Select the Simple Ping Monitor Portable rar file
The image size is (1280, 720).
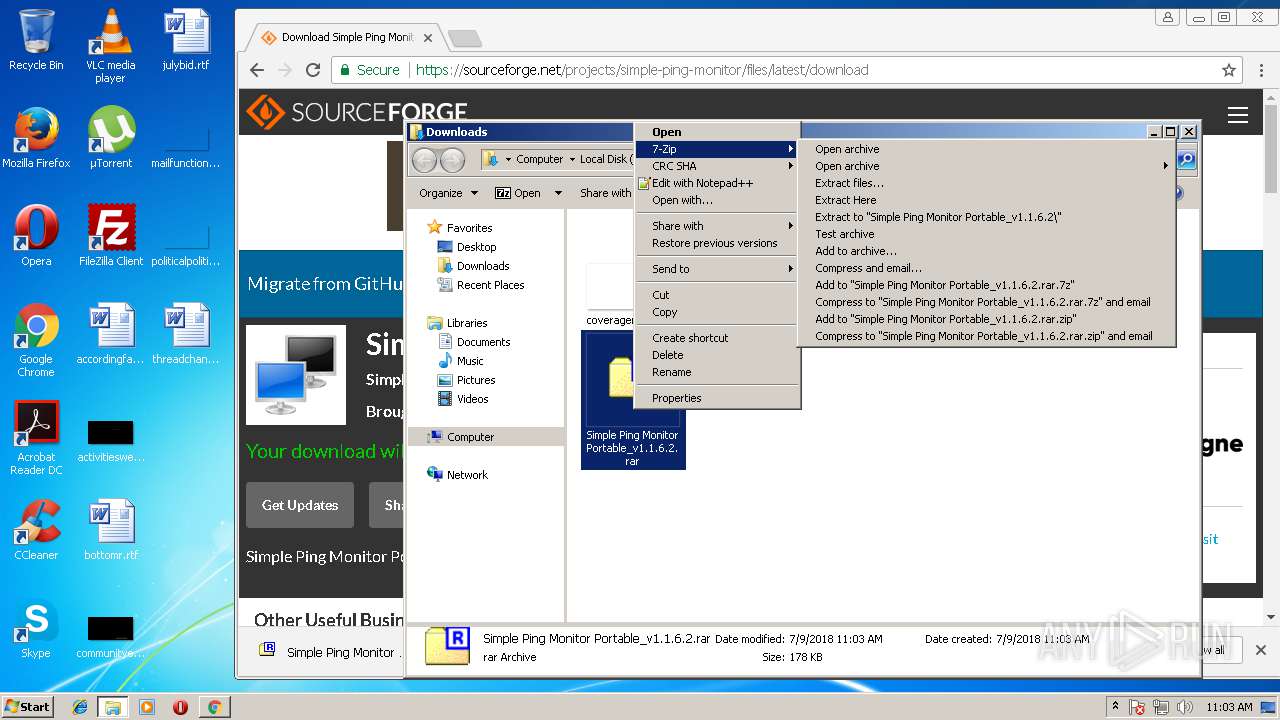coord(633,400)
